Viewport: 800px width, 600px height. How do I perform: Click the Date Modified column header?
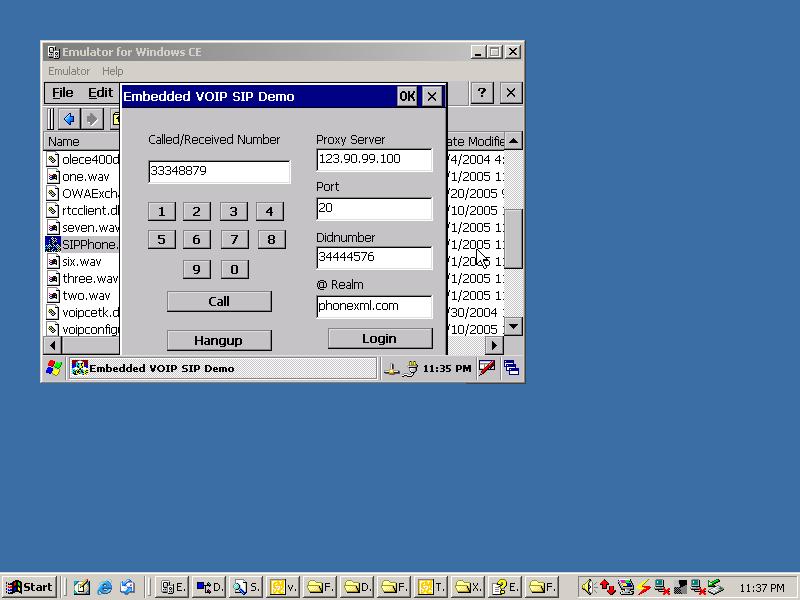[475, 141]
